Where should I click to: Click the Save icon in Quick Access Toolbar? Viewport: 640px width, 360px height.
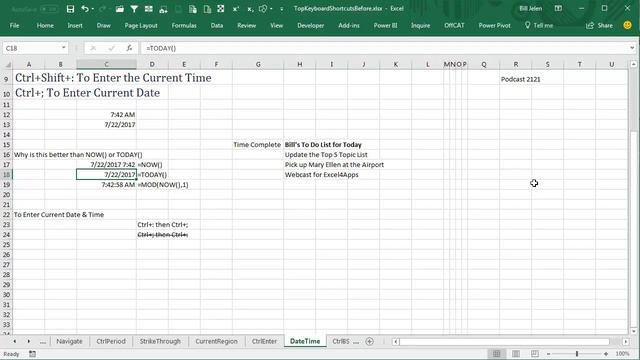(x=70, y=9)
